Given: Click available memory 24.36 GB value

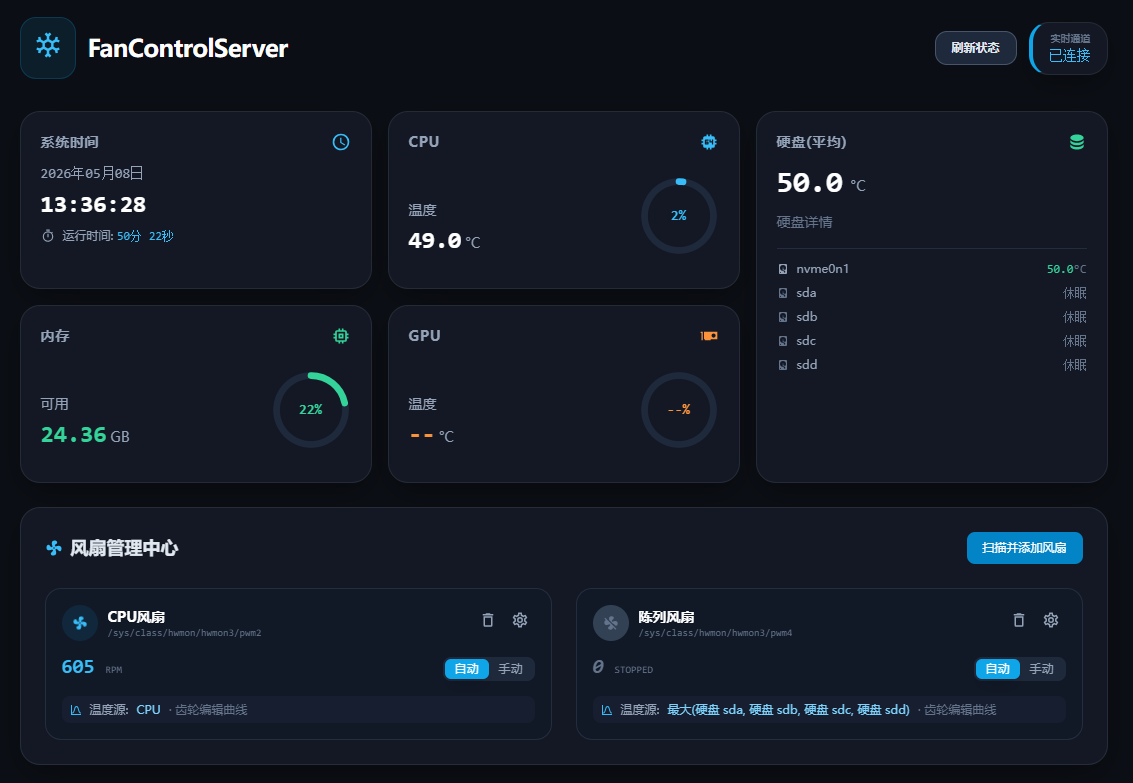Looking at the screenshot, I should tap(85, 435).
